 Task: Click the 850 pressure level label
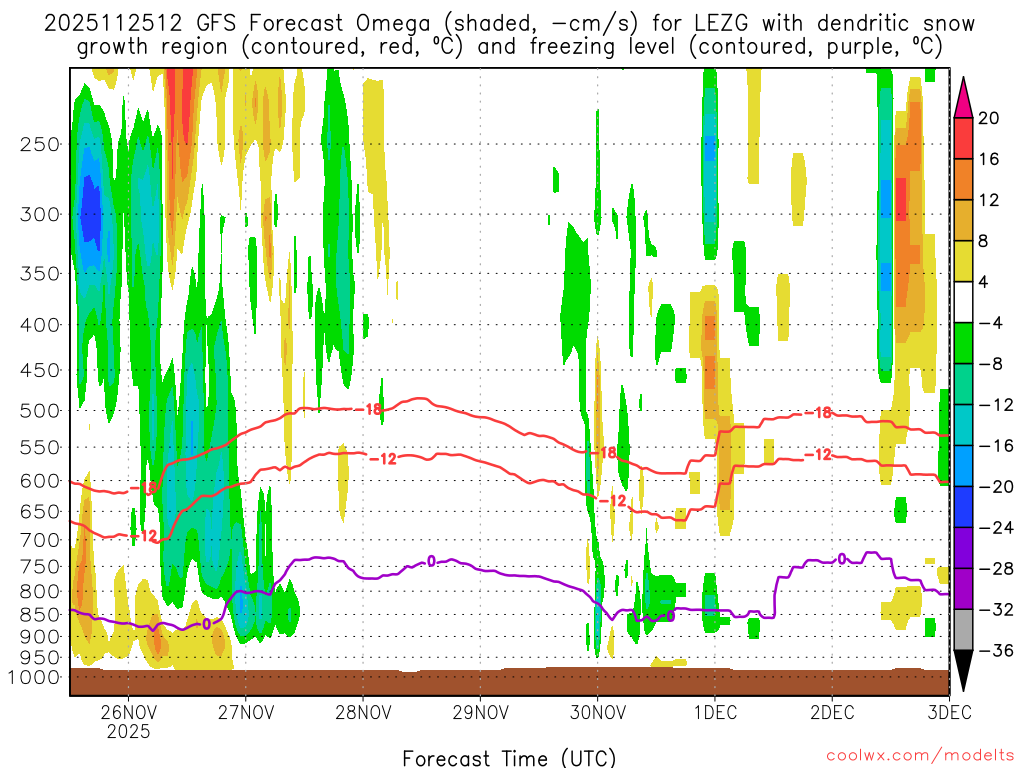pos(40,615)
